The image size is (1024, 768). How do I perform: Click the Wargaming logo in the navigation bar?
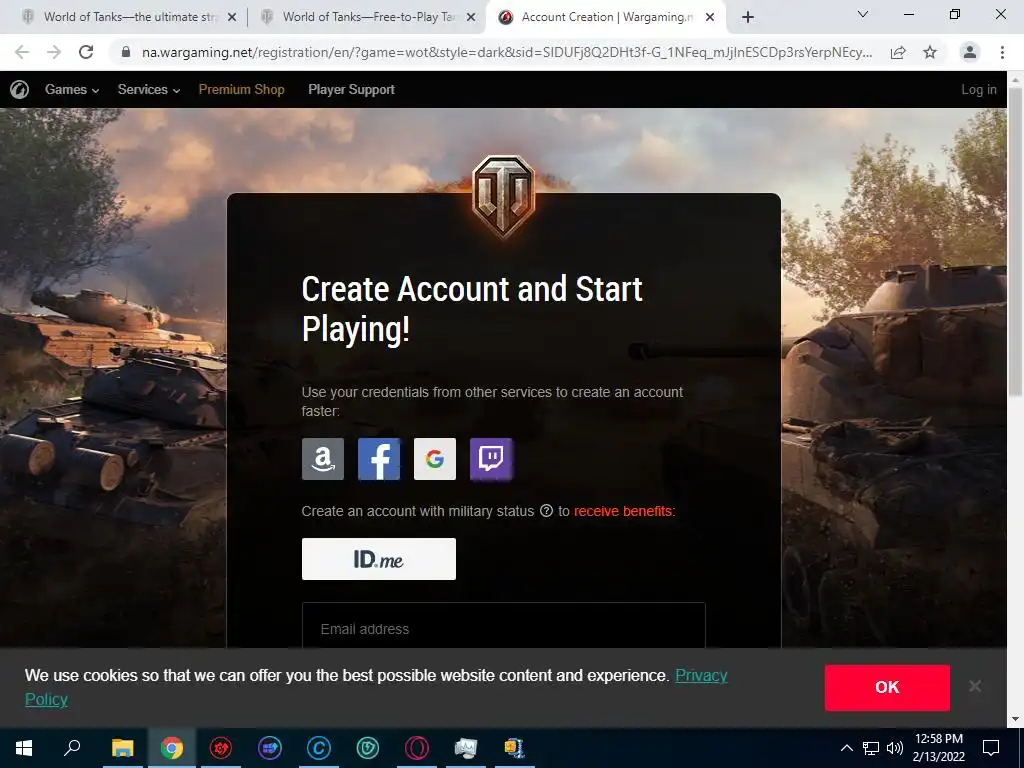click(x=20, y=89)
